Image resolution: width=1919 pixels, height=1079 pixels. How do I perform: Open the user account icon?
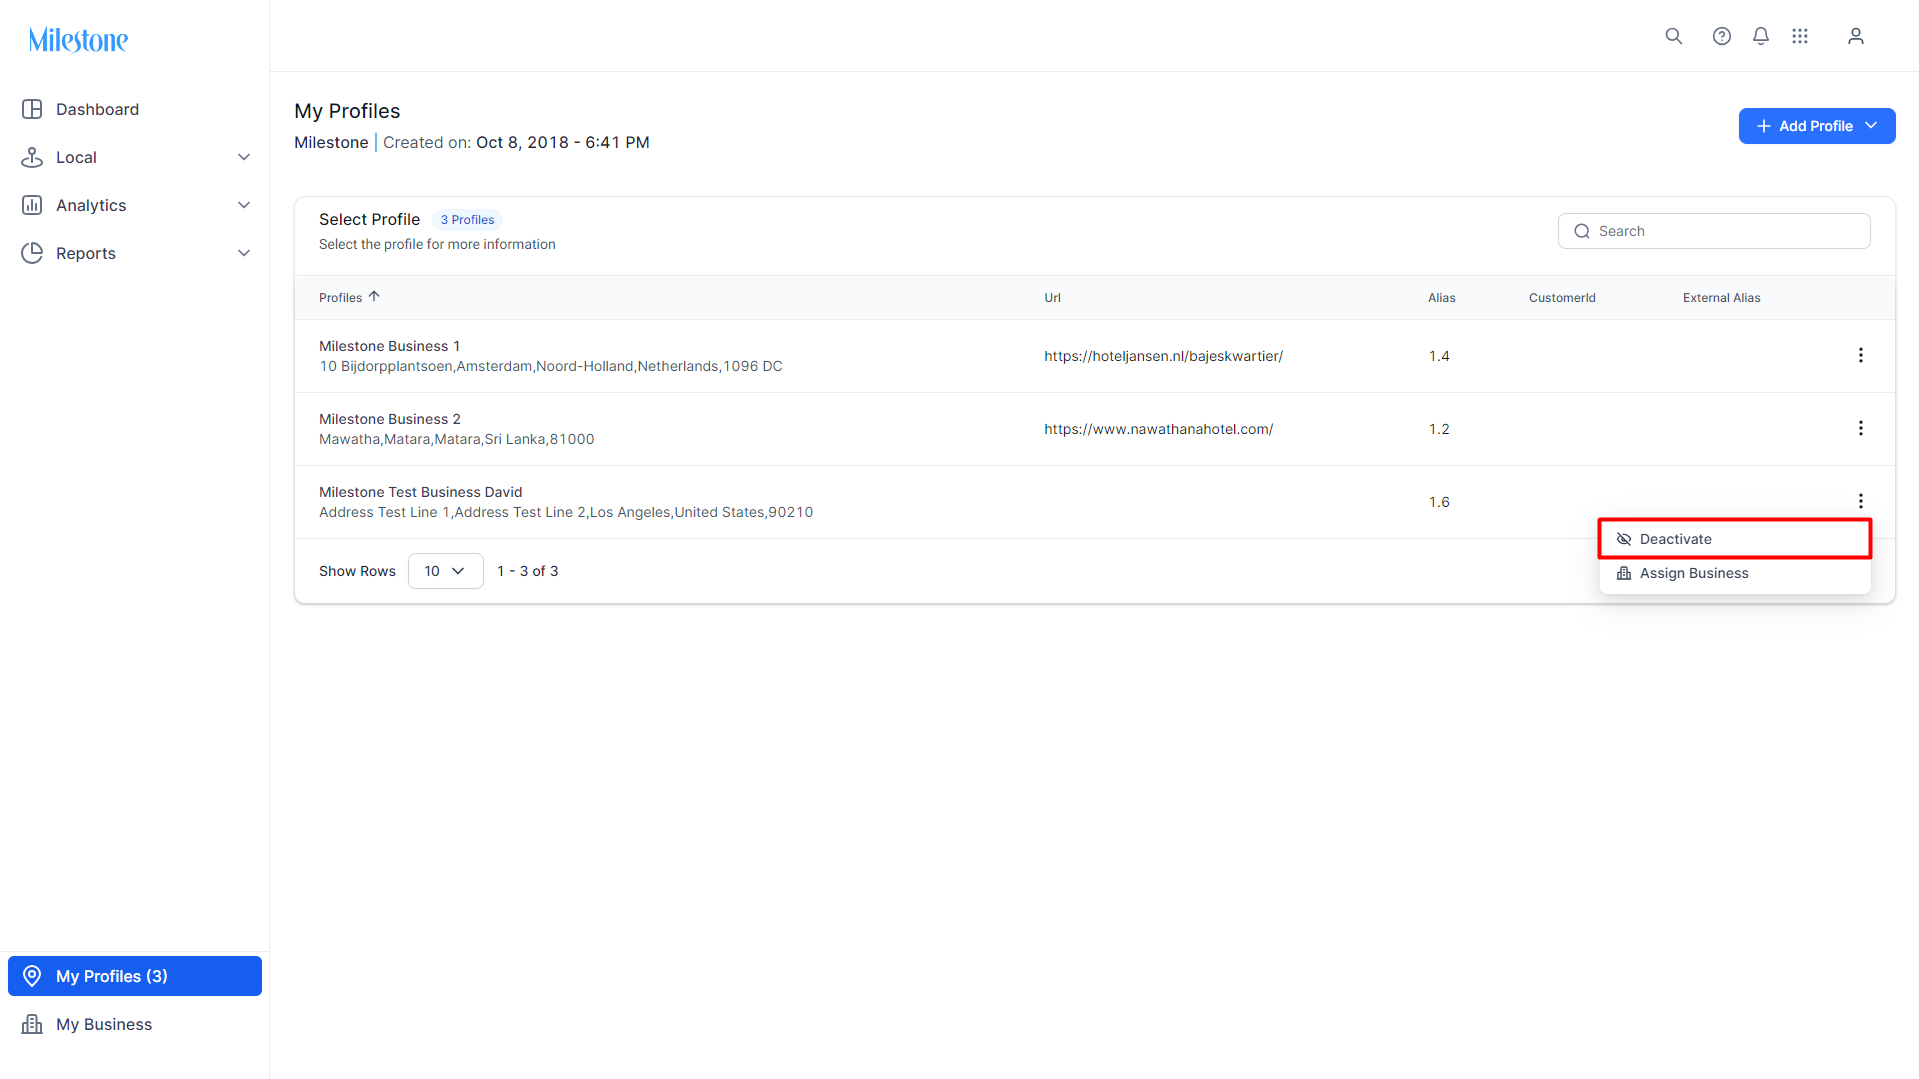click(x=1856, y=36)
